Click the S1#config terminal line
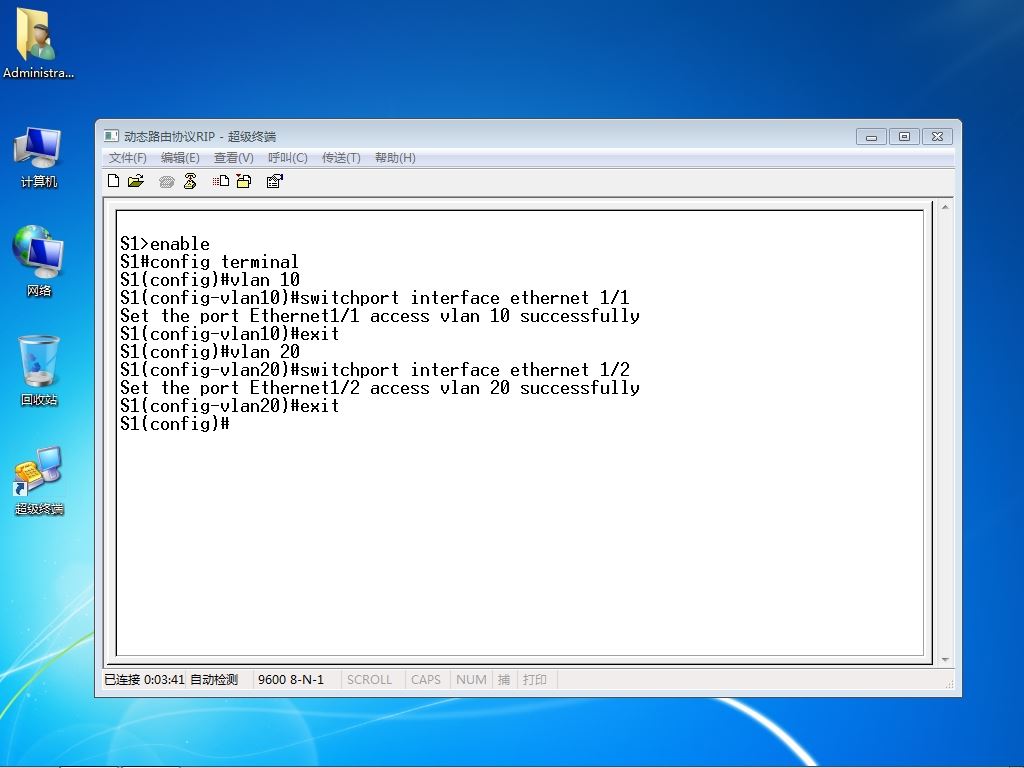Viewport: 1024px width, 768px height. (x=209, y=262)
